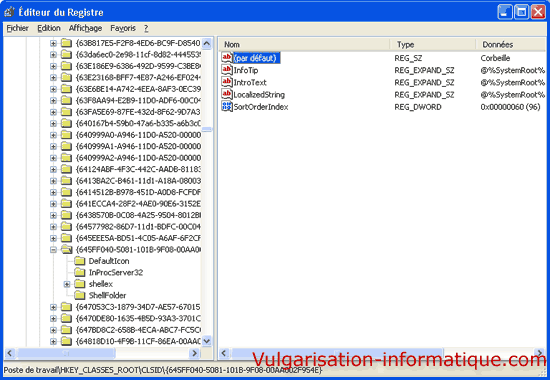Open the ? help menu

coord(146,28)
